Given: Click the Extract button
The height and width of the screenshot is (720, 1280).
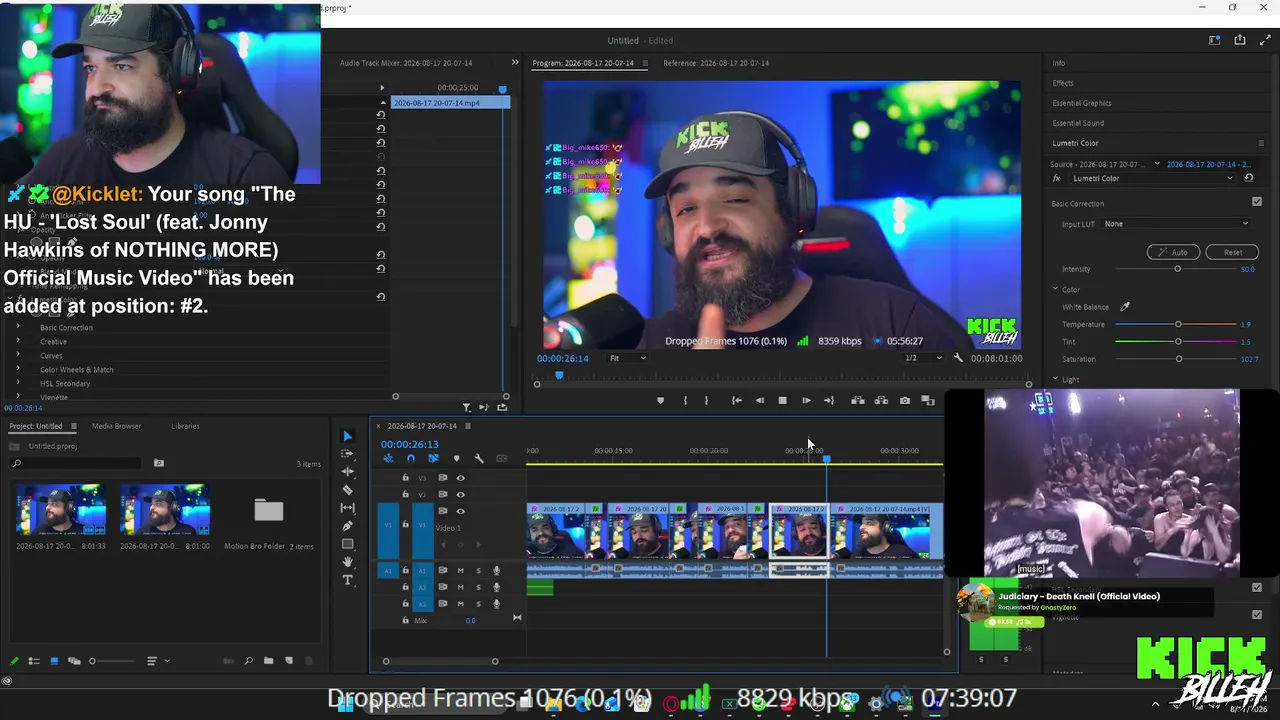Looking at the screenshot, I should (x=881, y=401).
